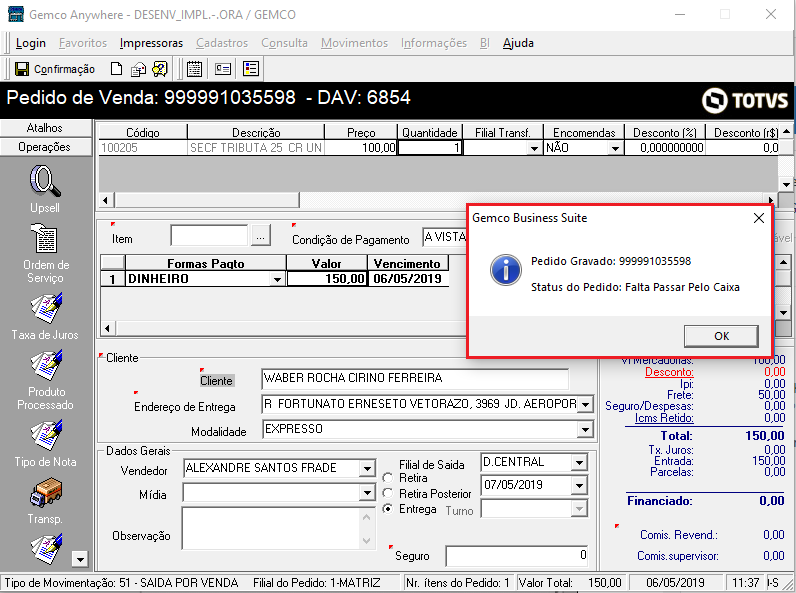Click the Código cell 100205
Image resolution: width=796 pixels, height=593 pixels.
click(x=143, y=148)
